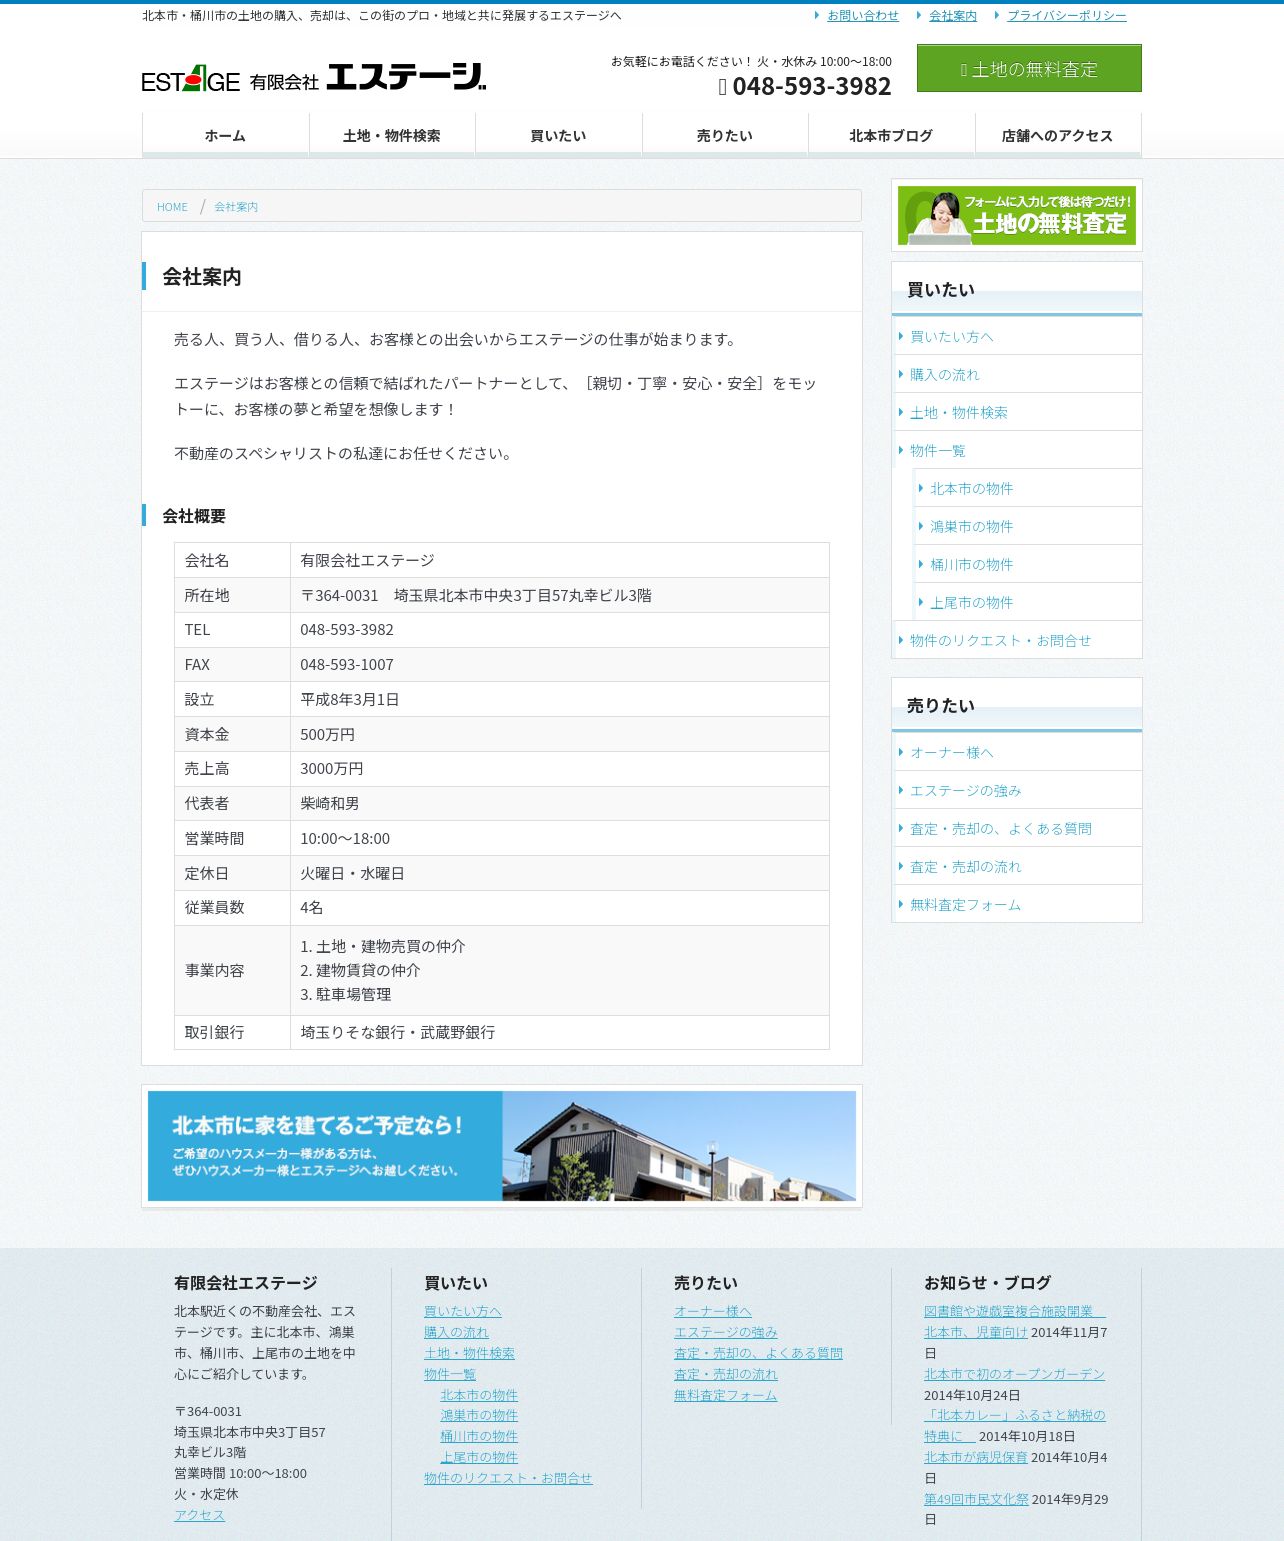Open the 店舗へのアクセス navigation tab
This screenshot has height=1541, width=1284.
pyautogui.click(x=1058, y=136)
